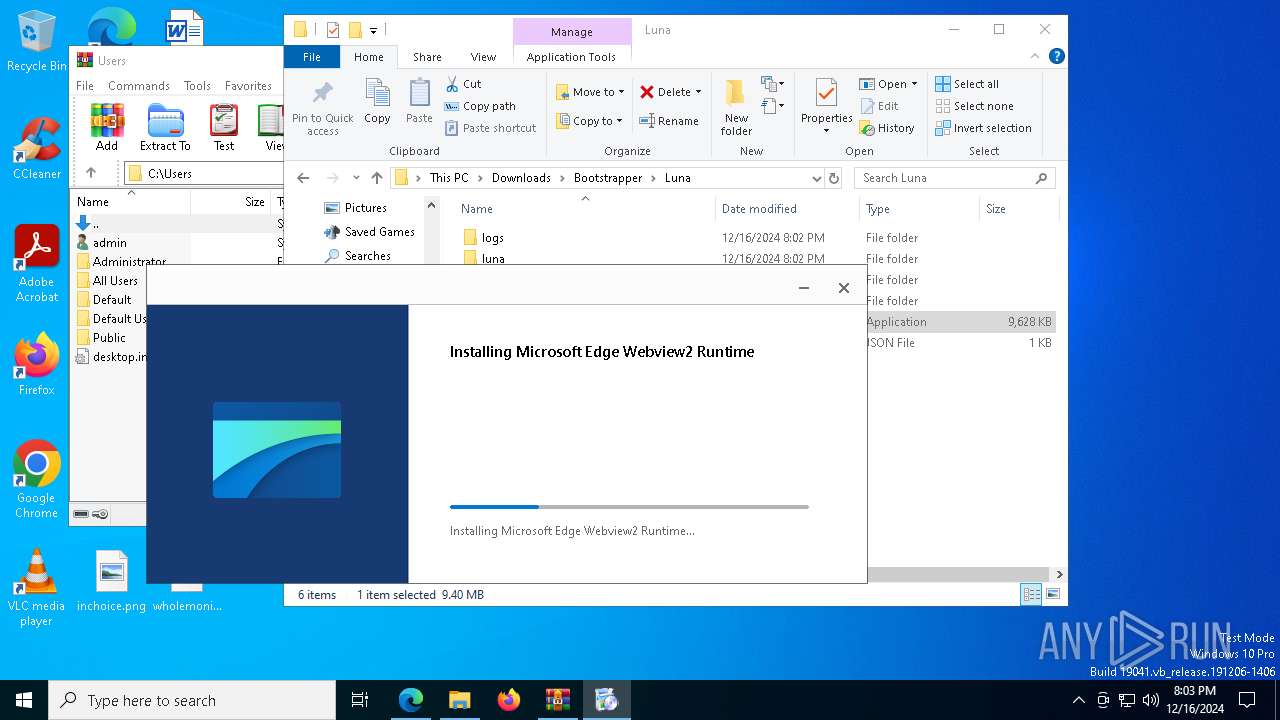Screen dimensions: 1280x720
Task: Click Extract To in WinRAR toolbar
Action: coord(165,127)
